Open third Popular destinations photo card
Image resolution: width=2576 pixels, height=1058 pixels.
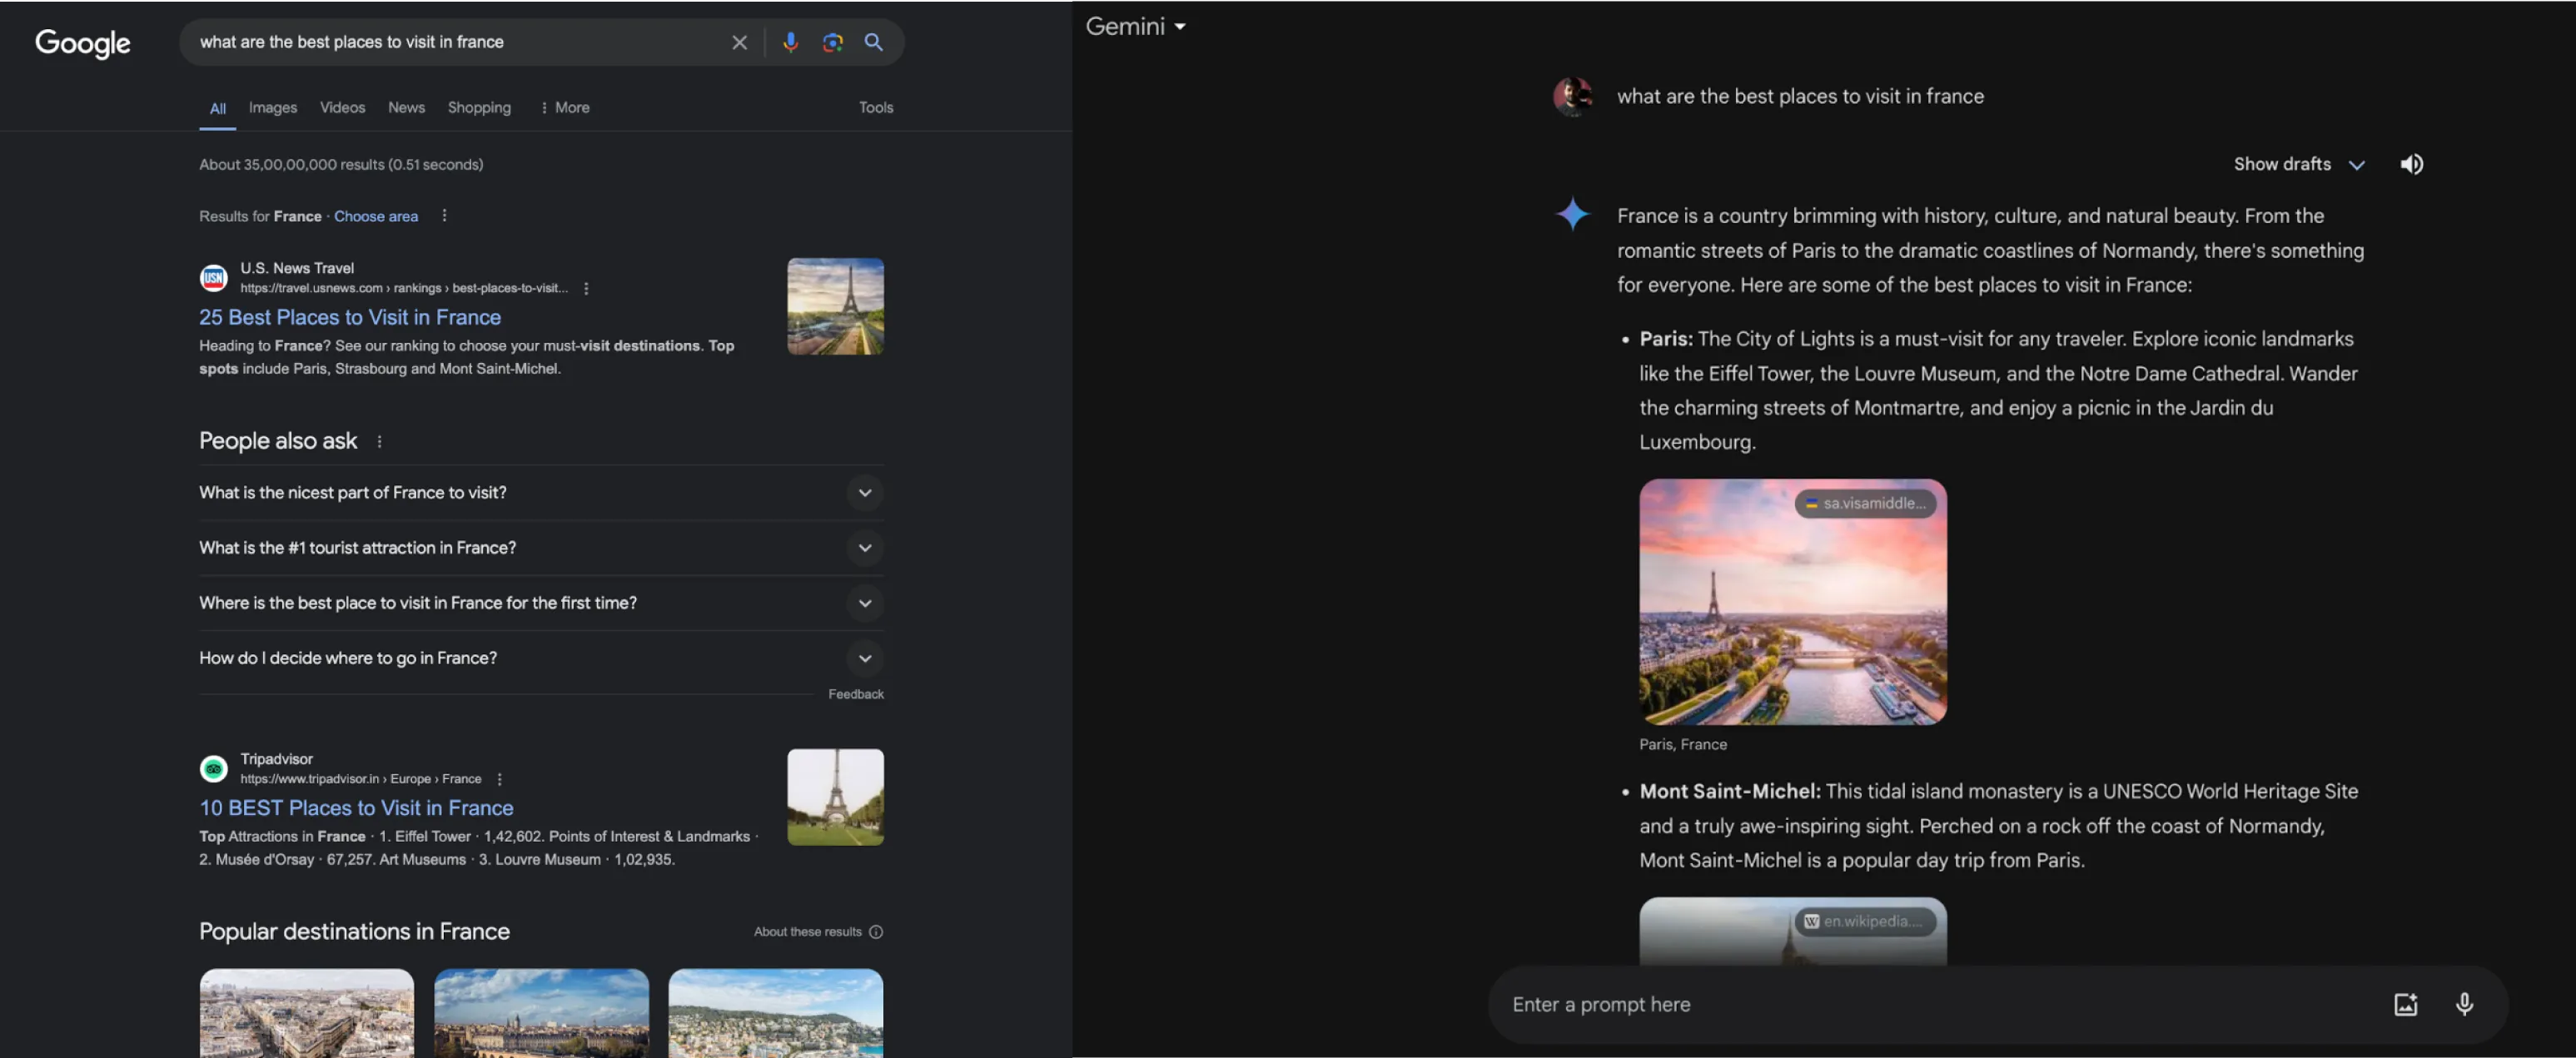(x=776, y=1012)
